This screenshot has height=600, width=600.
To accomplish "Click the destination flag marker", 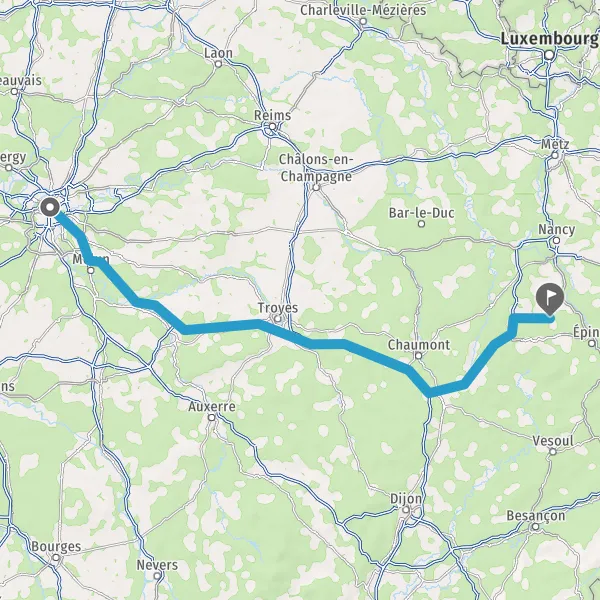I will (550, 300).
